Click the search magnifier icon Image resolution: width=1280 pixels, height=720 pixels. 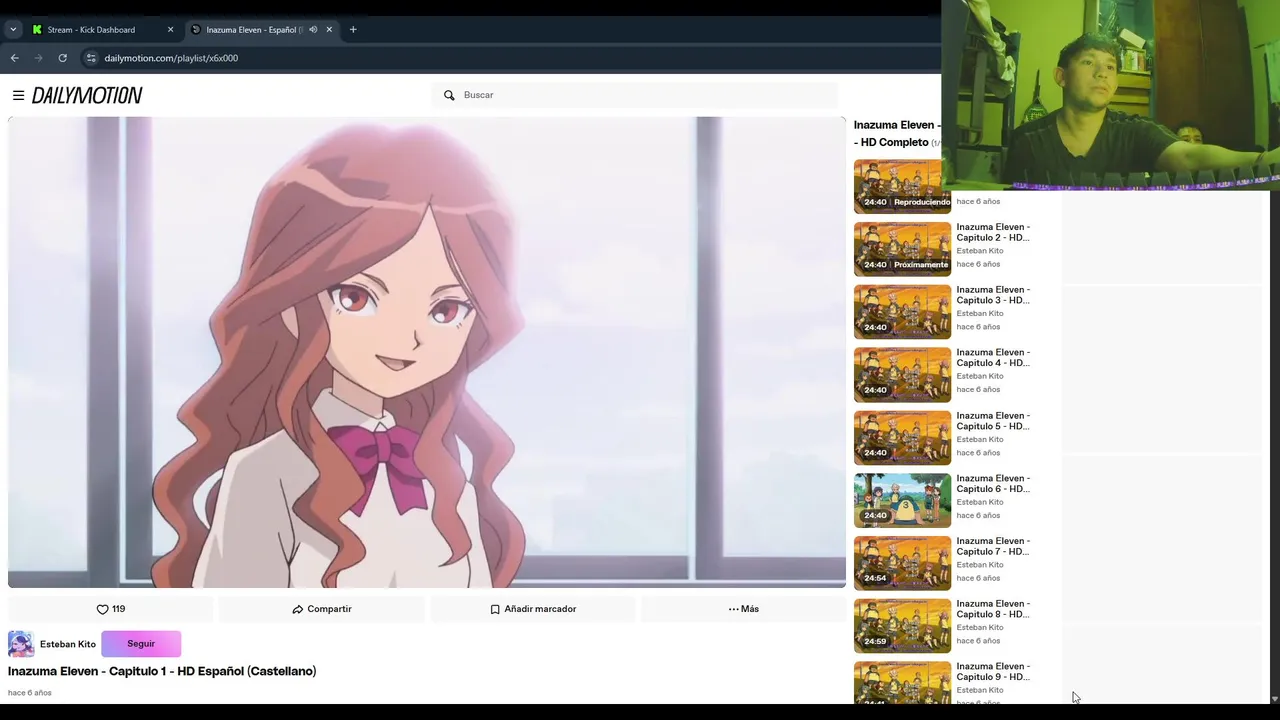pyautogui.click(x=449, y=95)
